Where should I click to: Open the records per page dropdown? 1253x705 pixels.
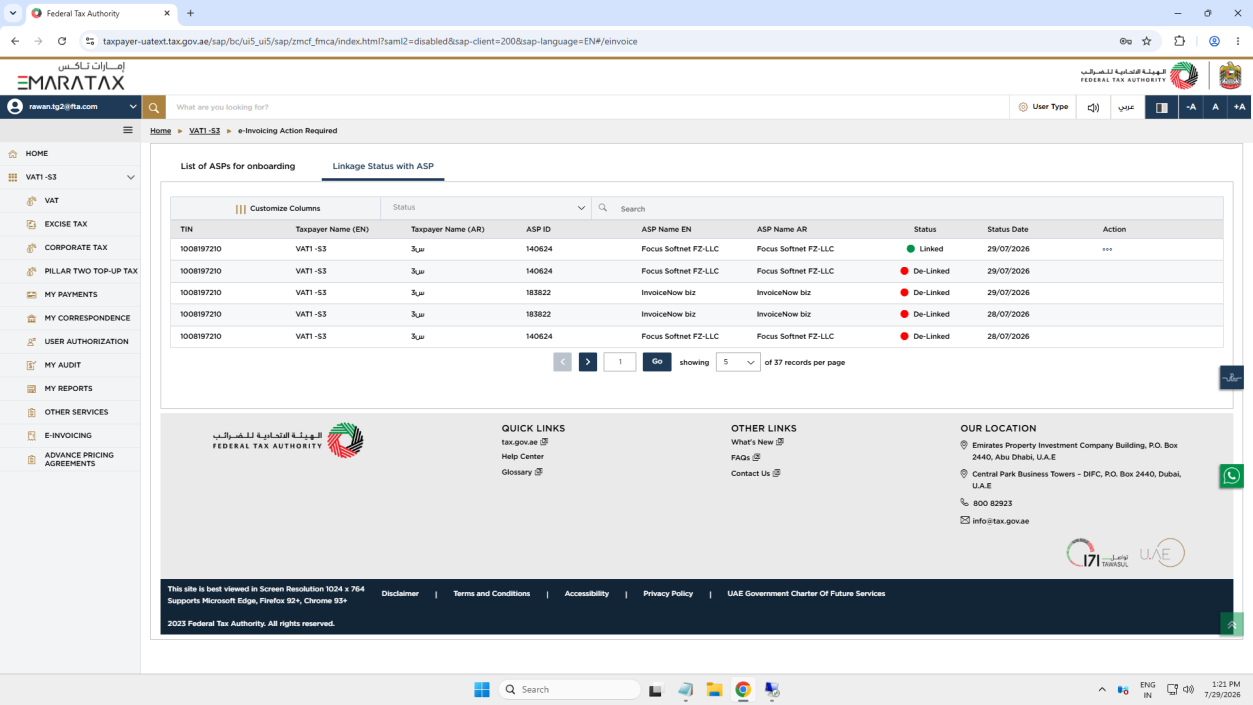pyautogui.click(x=738, y=362)
